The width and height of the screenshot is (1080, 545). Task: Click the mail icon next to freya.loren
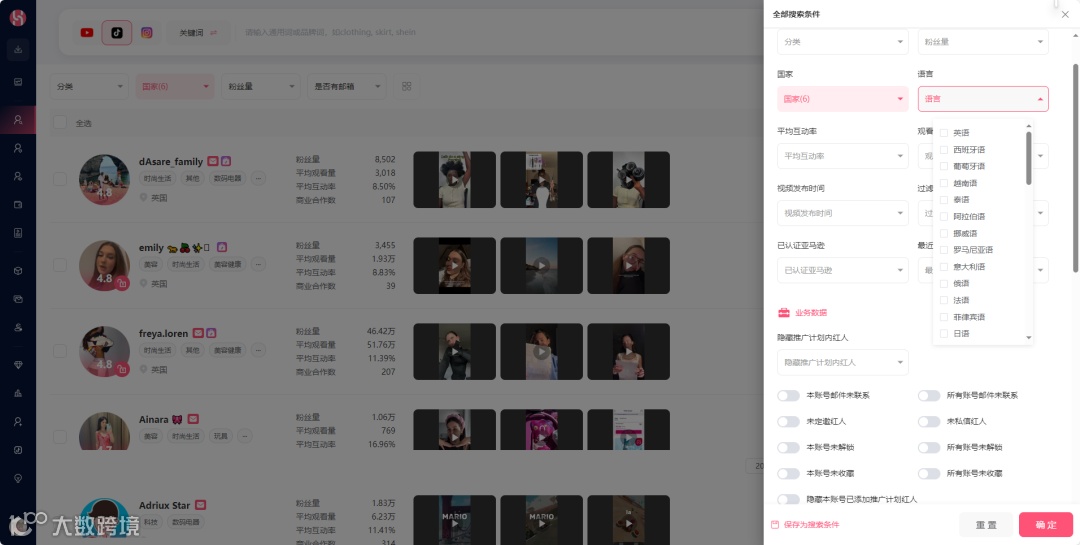point(198,333)
